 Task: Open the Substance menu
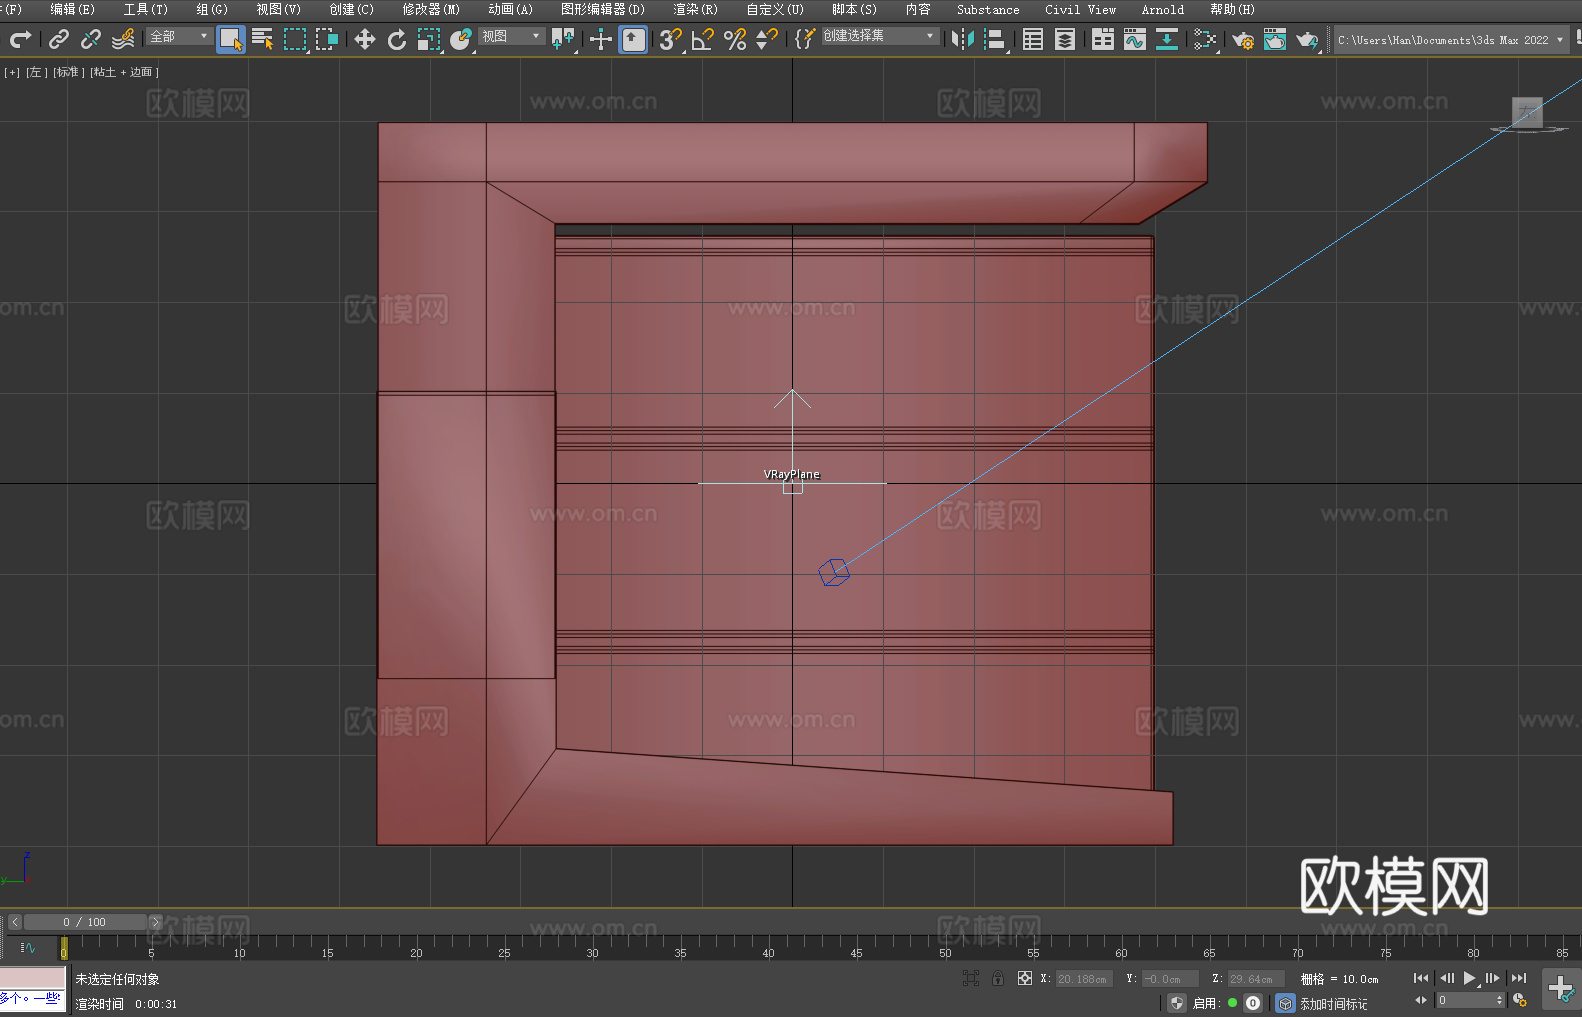[x=988, y=9]
